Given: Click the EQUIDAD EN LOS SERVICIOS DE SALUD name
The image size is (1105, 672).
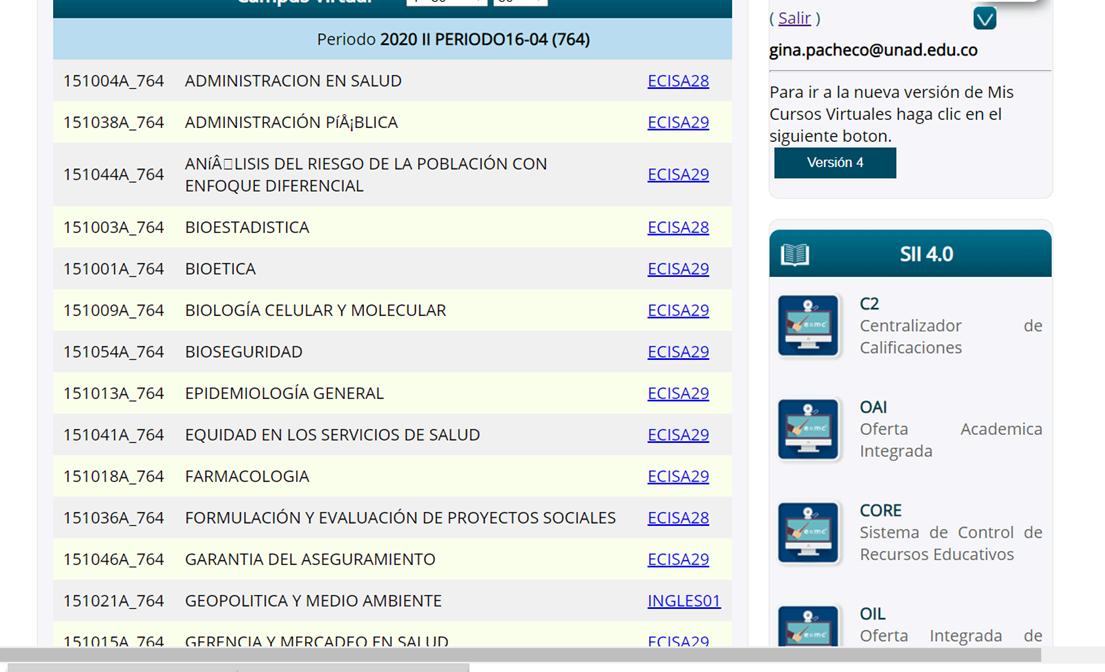Looking at the screenshot, I should click(x=333, y=435).
